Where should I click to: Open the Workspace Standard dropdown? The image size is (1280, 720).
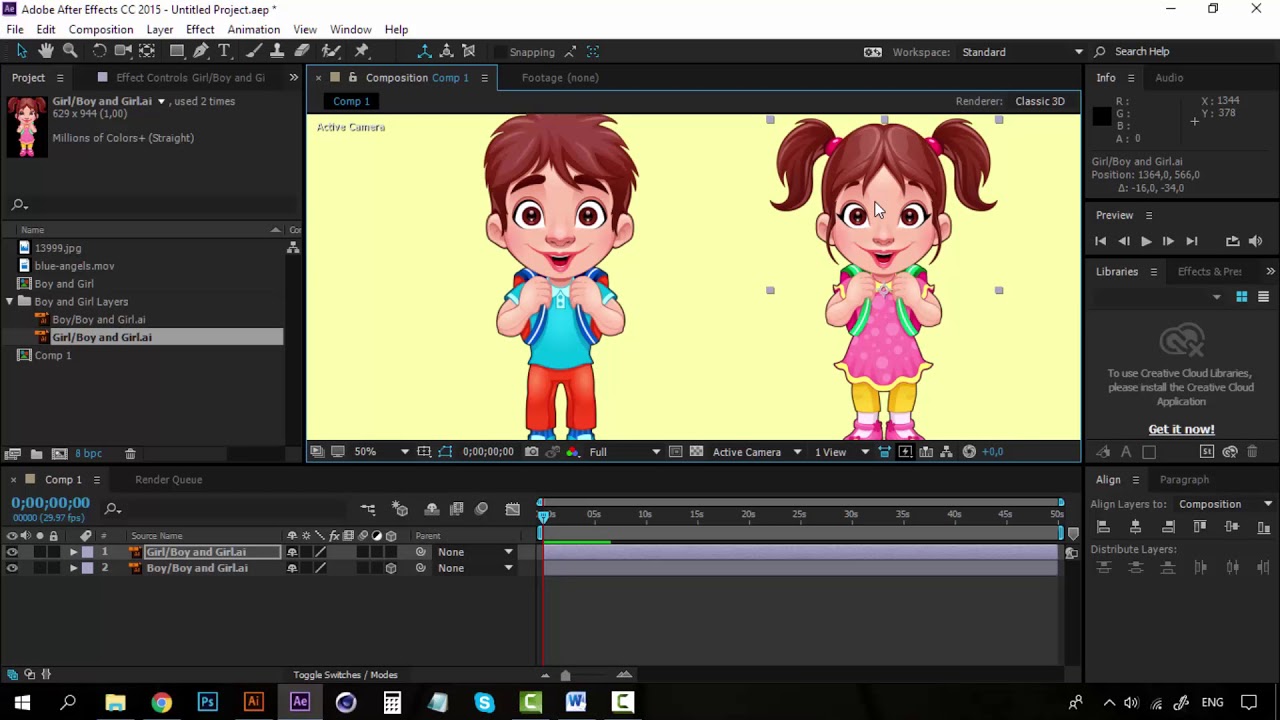(x=1022, y=52)
